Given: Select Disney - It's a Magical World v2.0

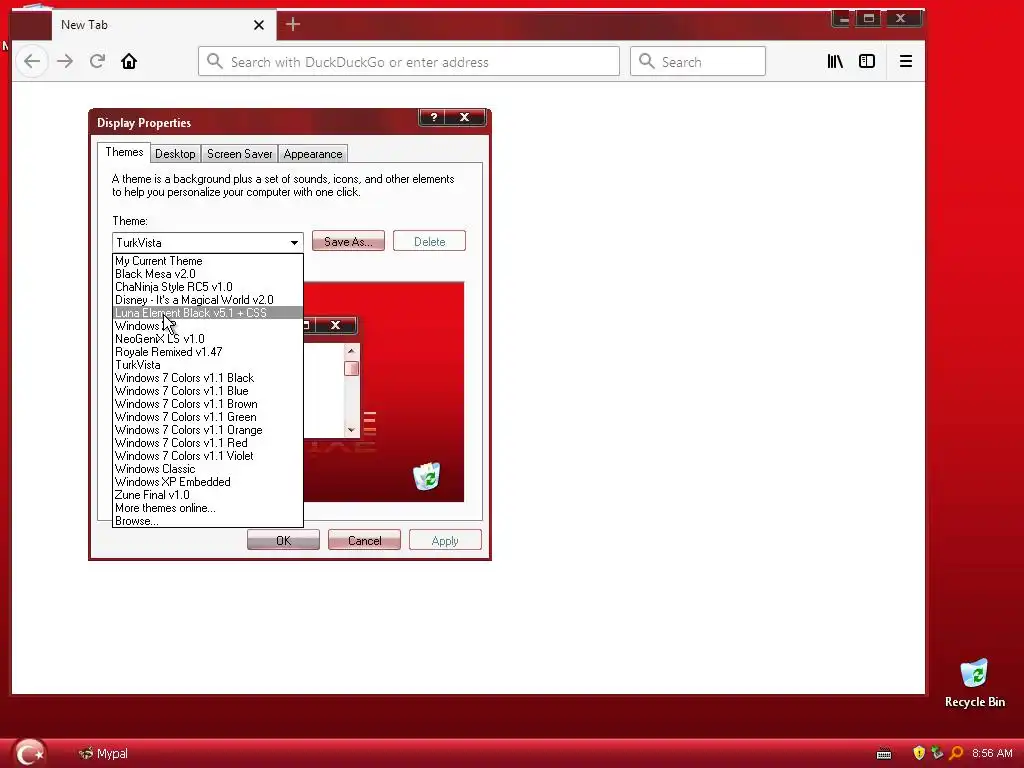Looking at the screenshot, I should 208,300.
